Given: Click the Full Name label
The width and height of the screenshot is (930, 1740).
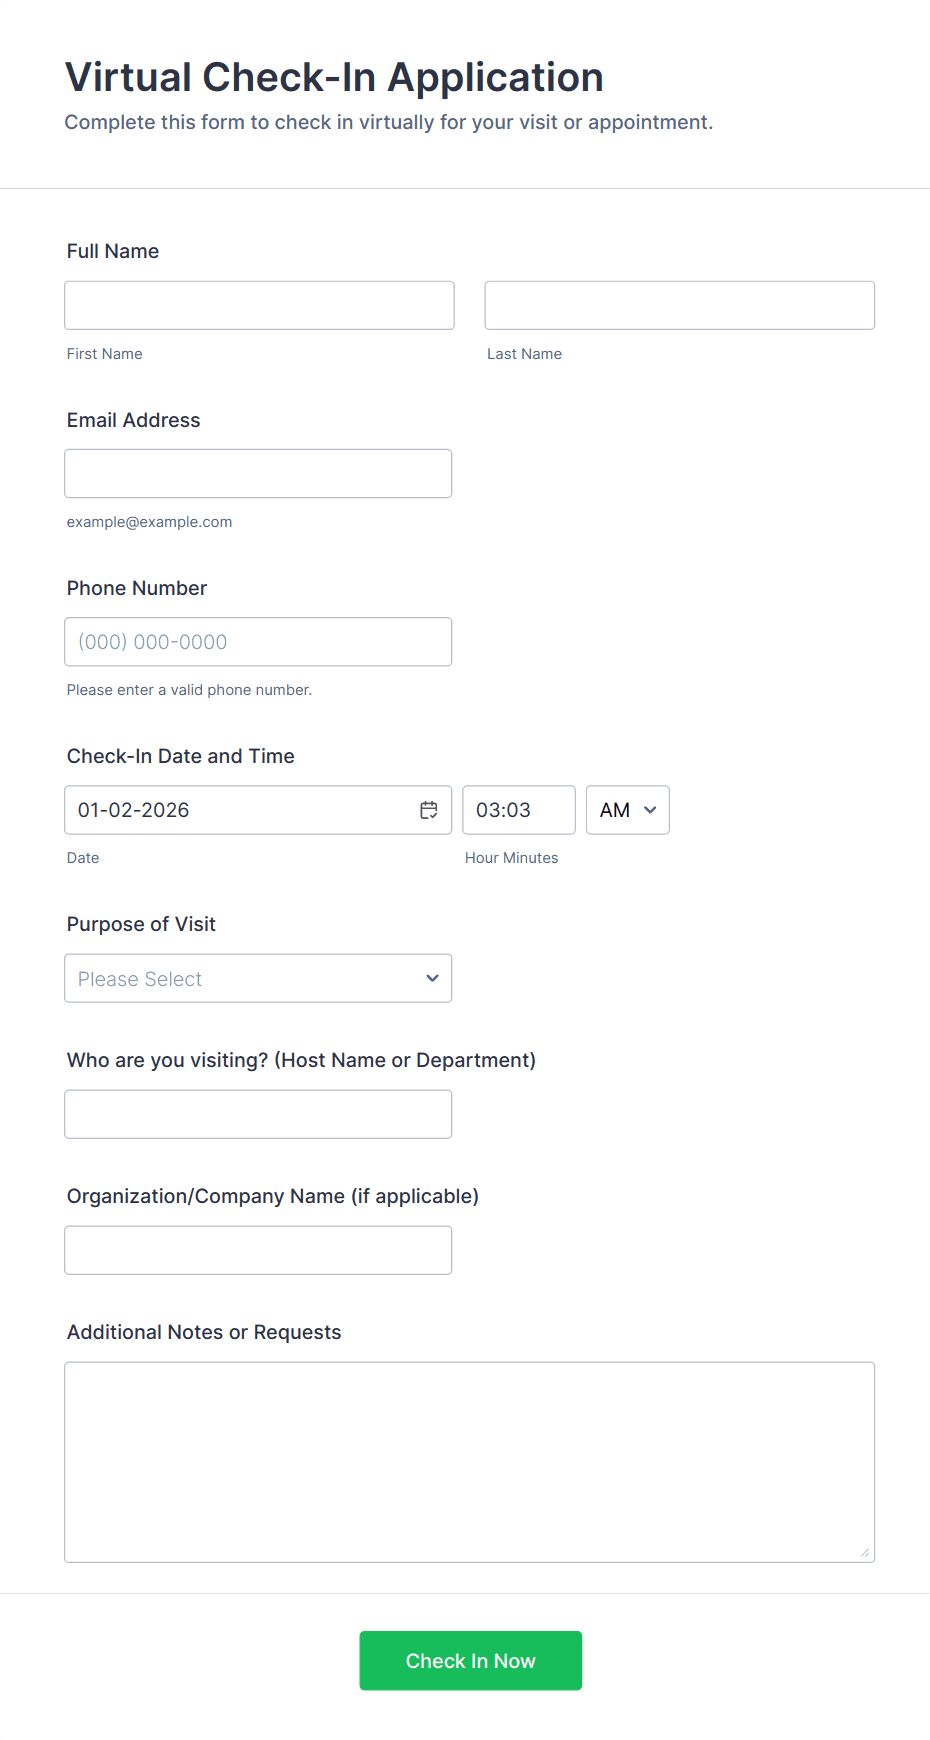Looking at the screenshot, I should [113, 251].
